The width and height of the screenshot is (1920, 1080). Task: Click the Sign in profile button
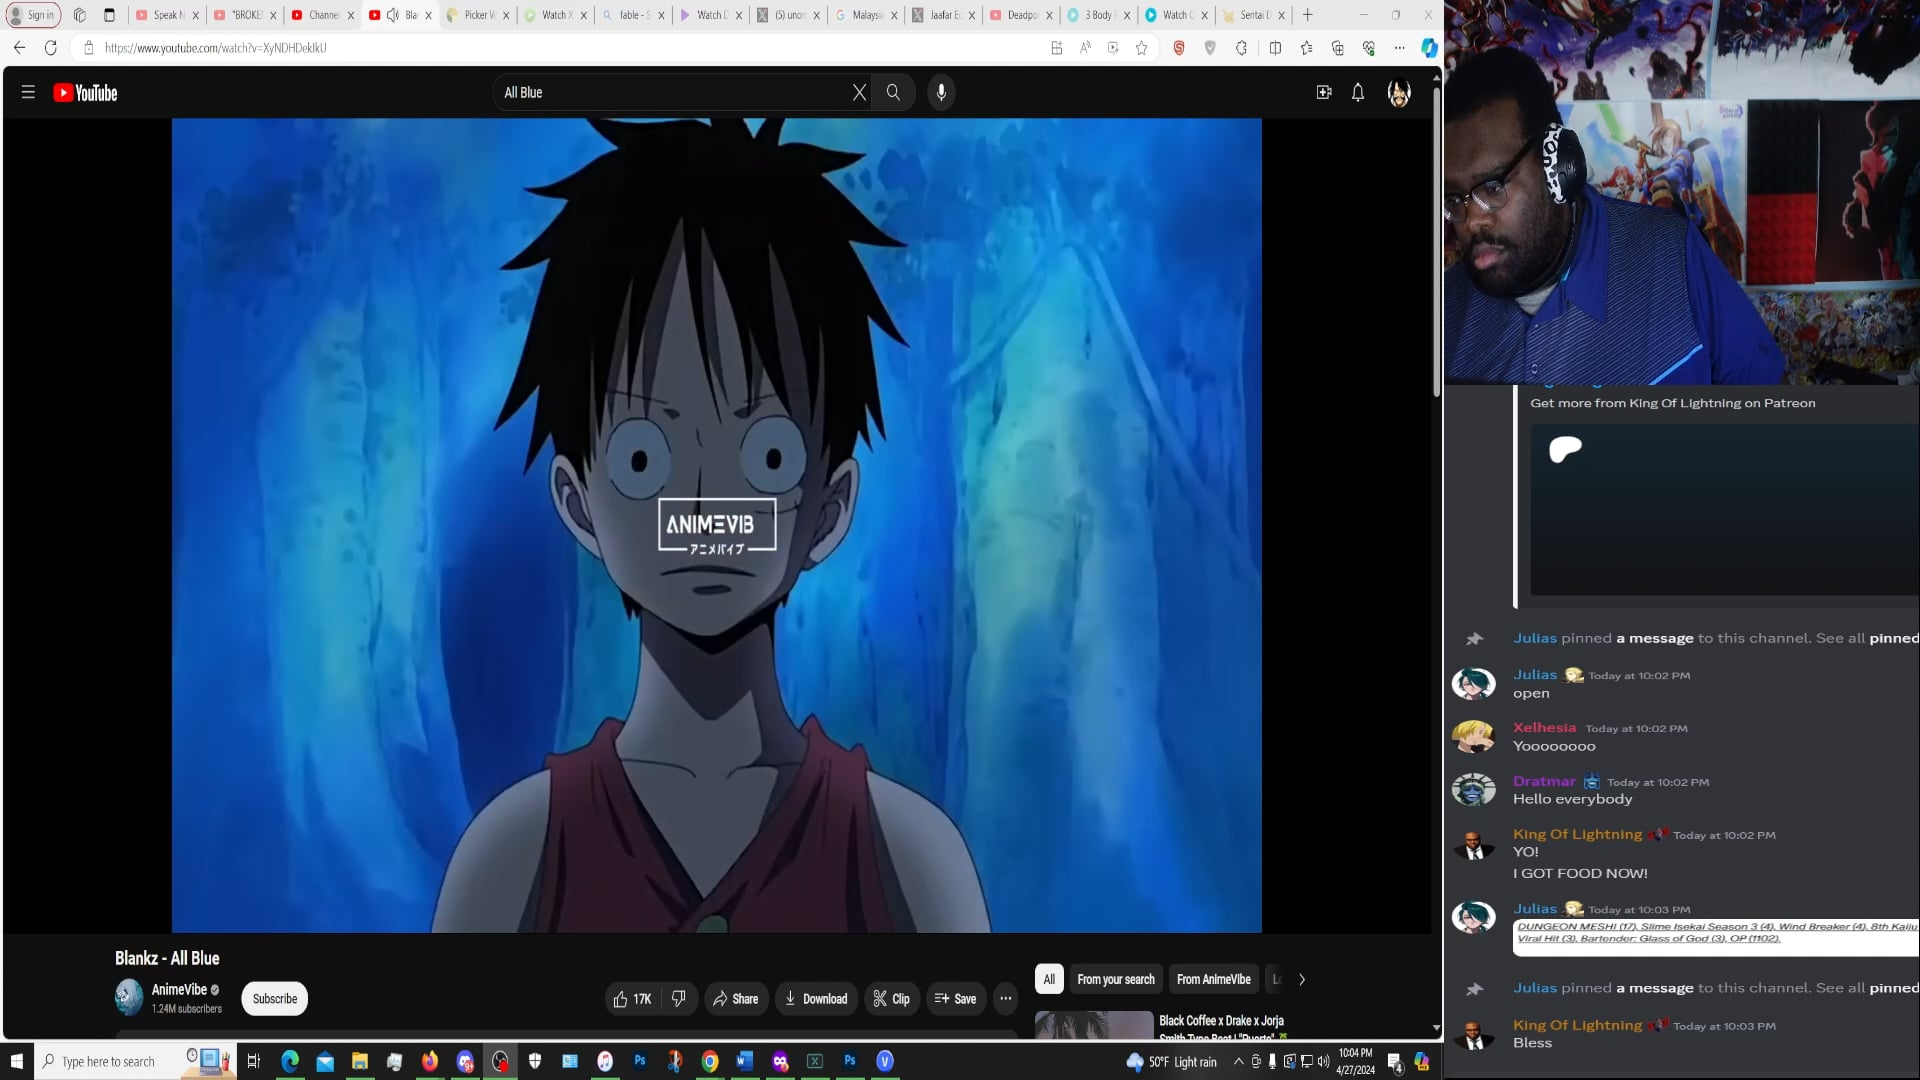[33, 15]
